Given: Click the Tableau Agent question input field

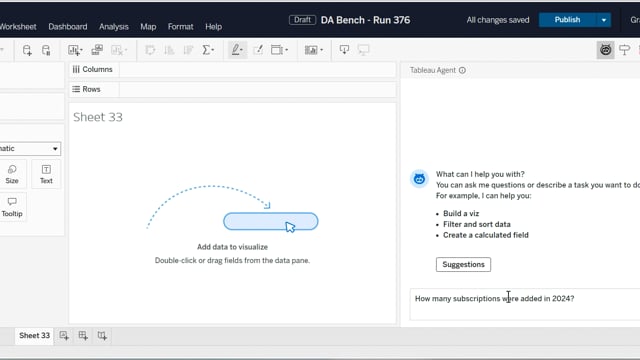Looking at the screenshot, I should pyautogui.click(x=525, y=304).
